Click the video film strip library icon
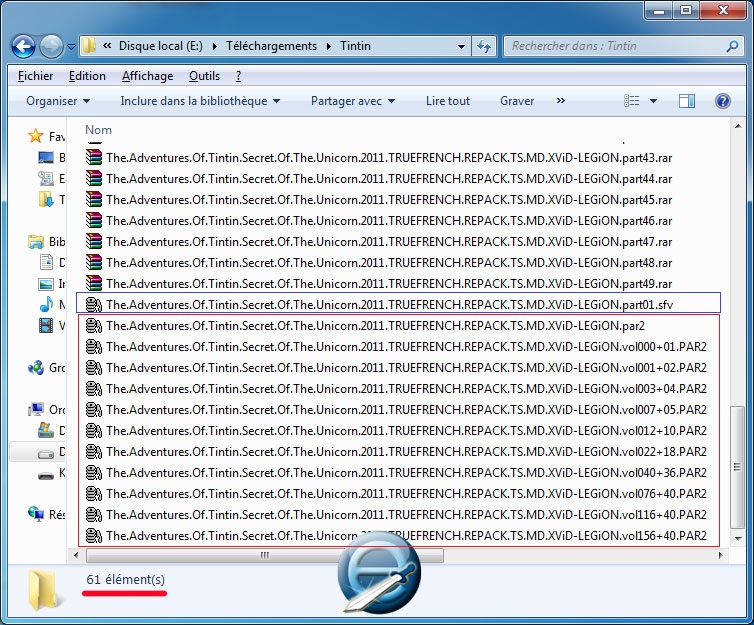754x625 pixels. [46, 325]
